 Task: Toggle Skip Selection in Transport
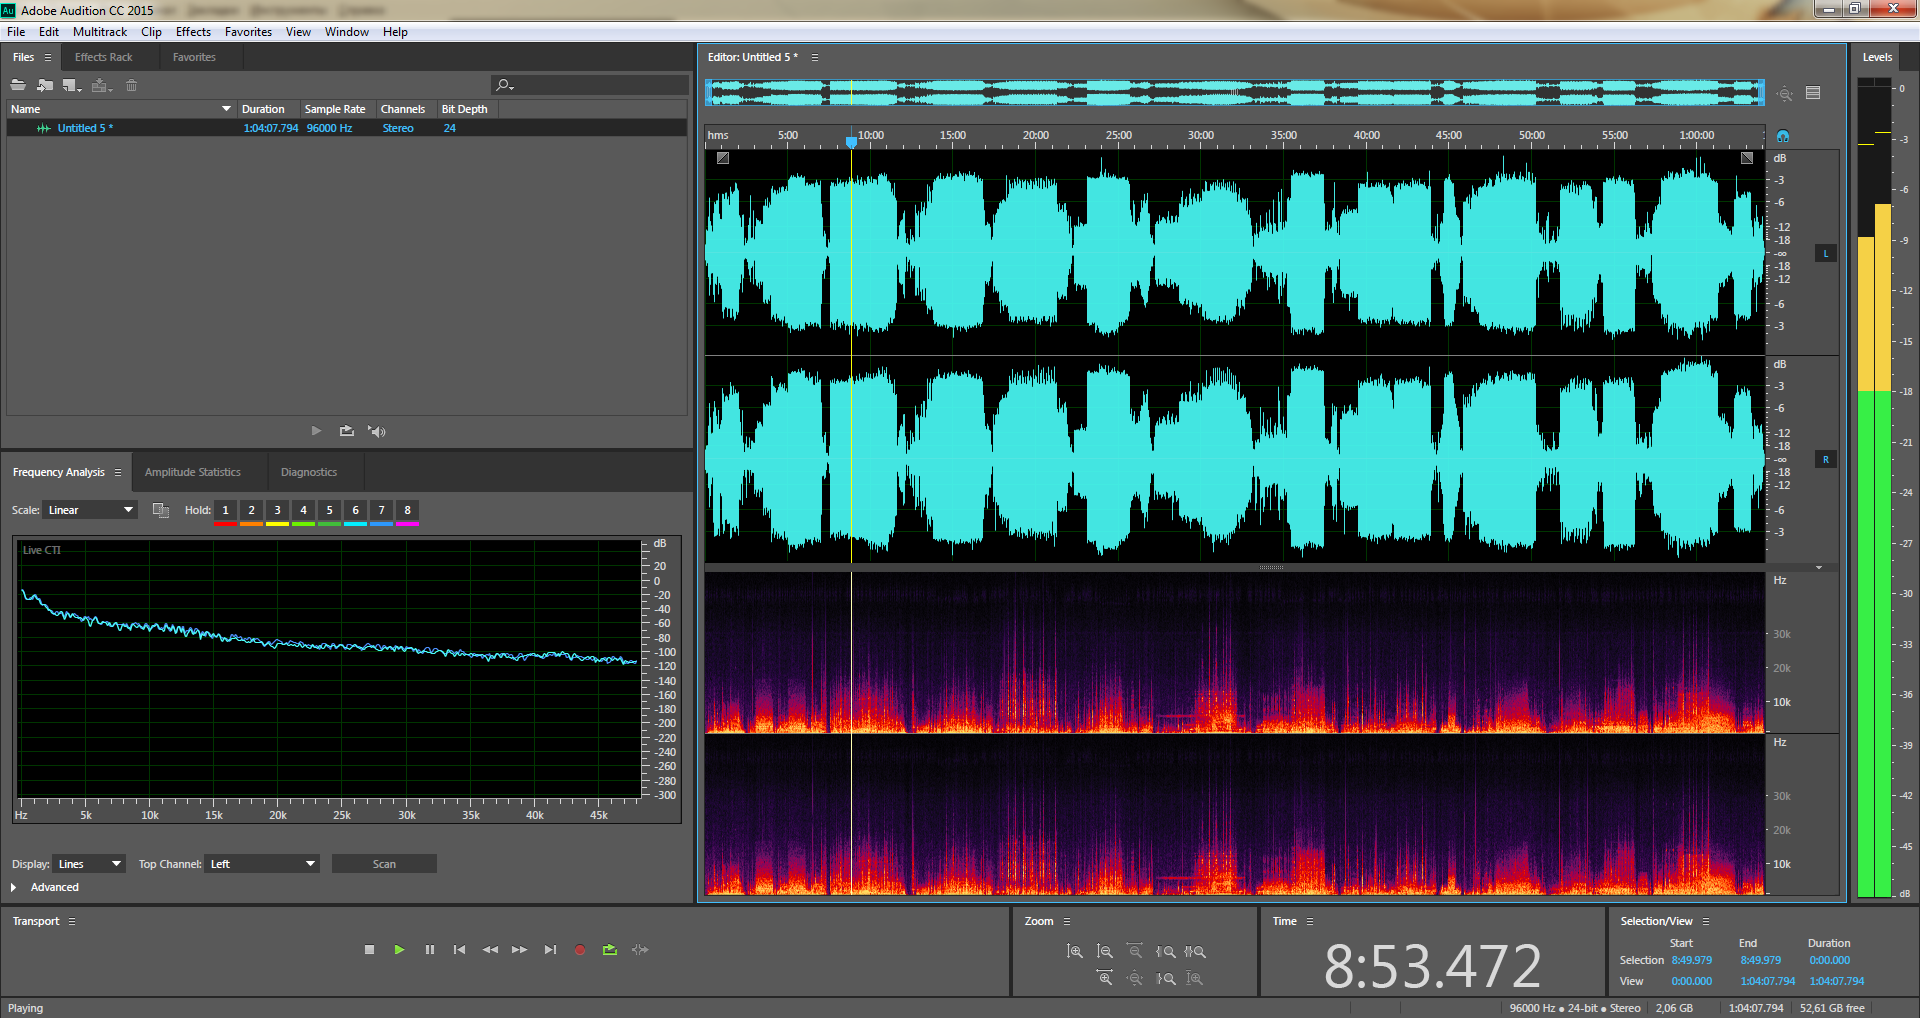[641, 950]
